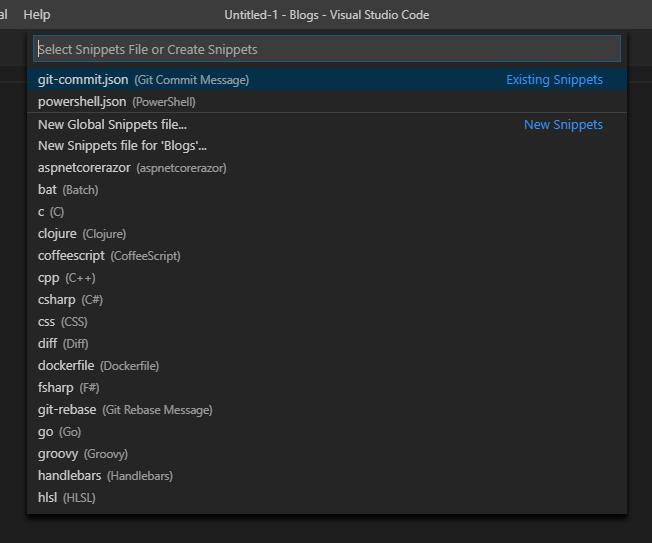Pick groovy from the language list

(x=327, y=454)
